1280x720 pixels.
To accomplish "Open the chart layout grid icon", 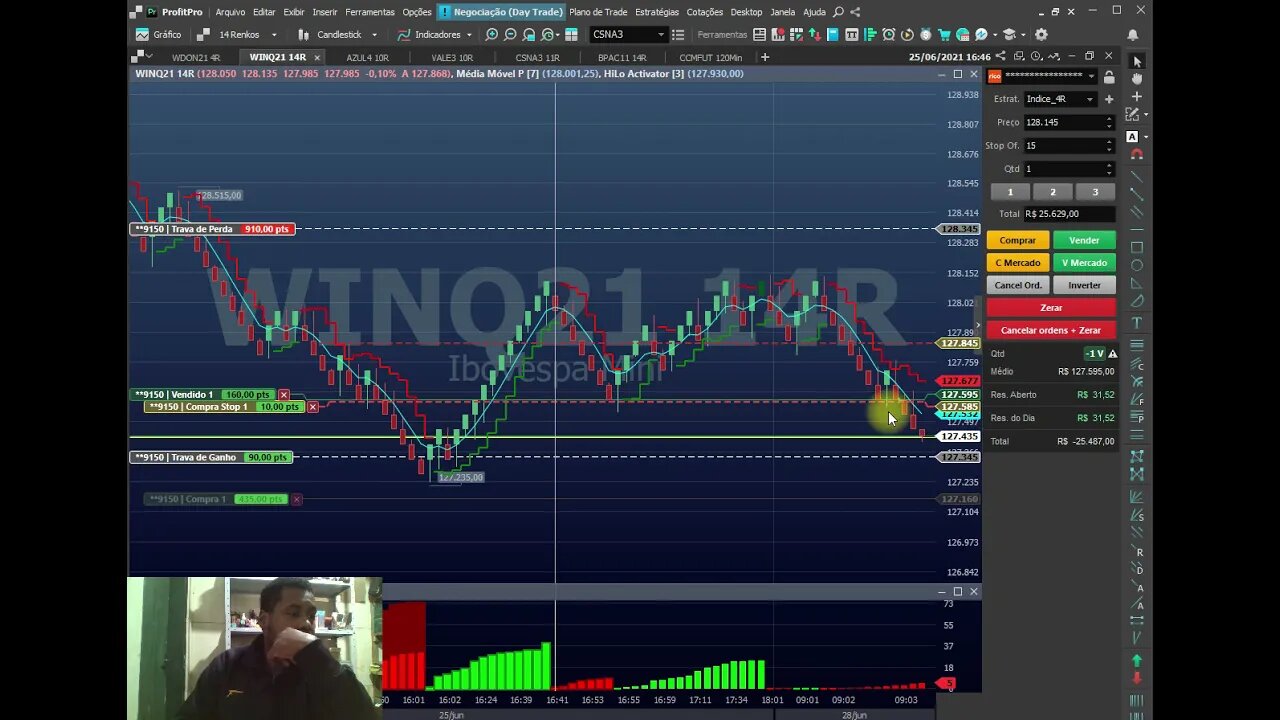I will point(571,34).
